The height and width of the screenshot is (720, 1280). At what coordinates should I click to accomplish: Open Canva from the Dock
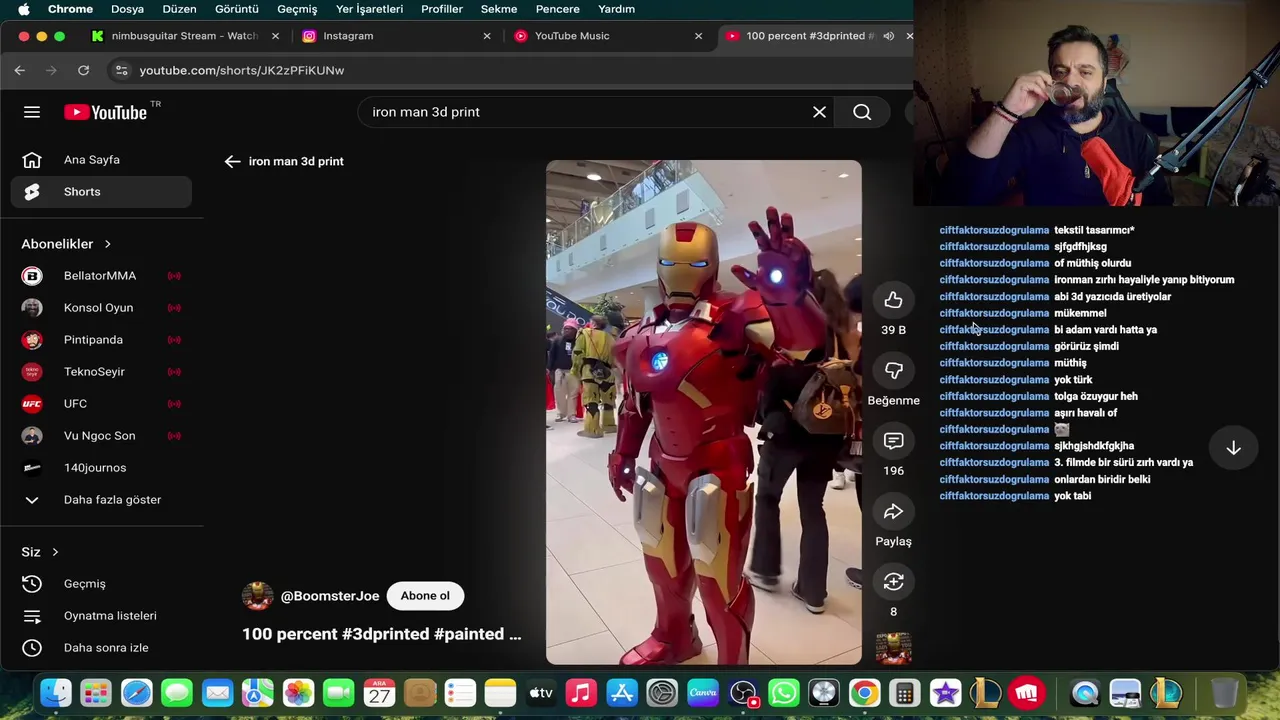703,693
